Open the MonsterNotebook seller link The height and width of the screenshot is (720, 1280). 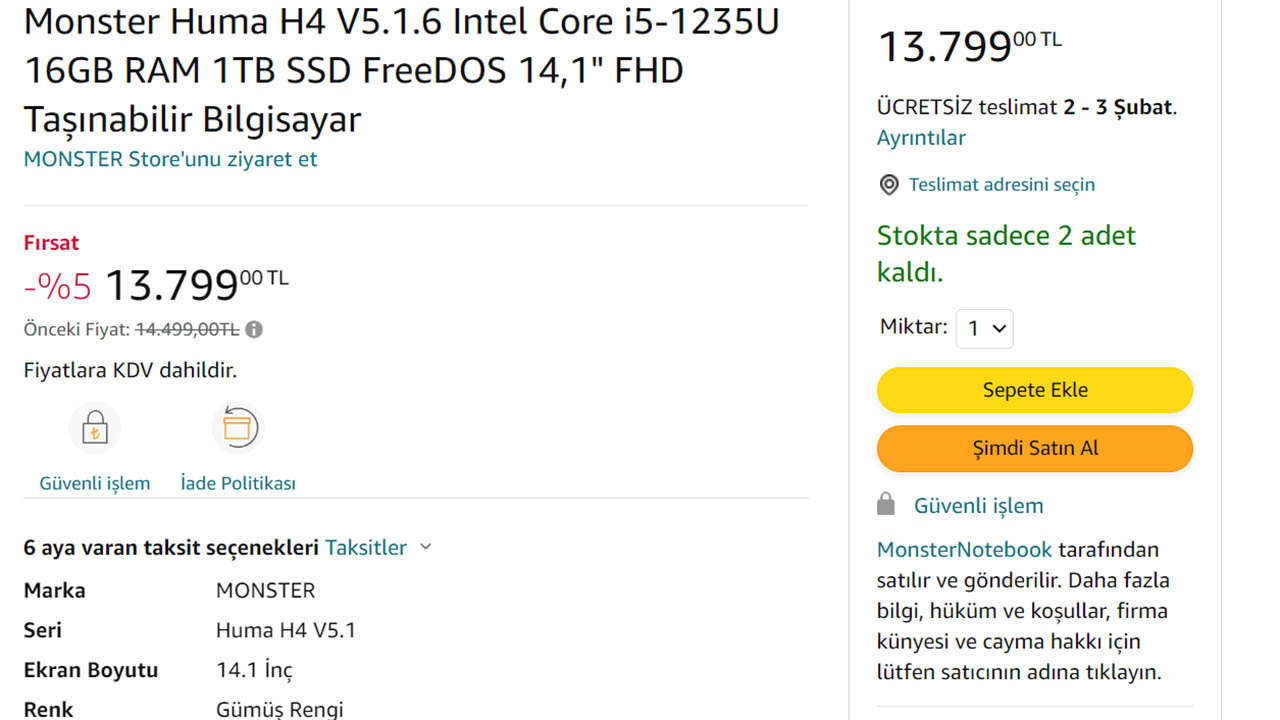964,549
